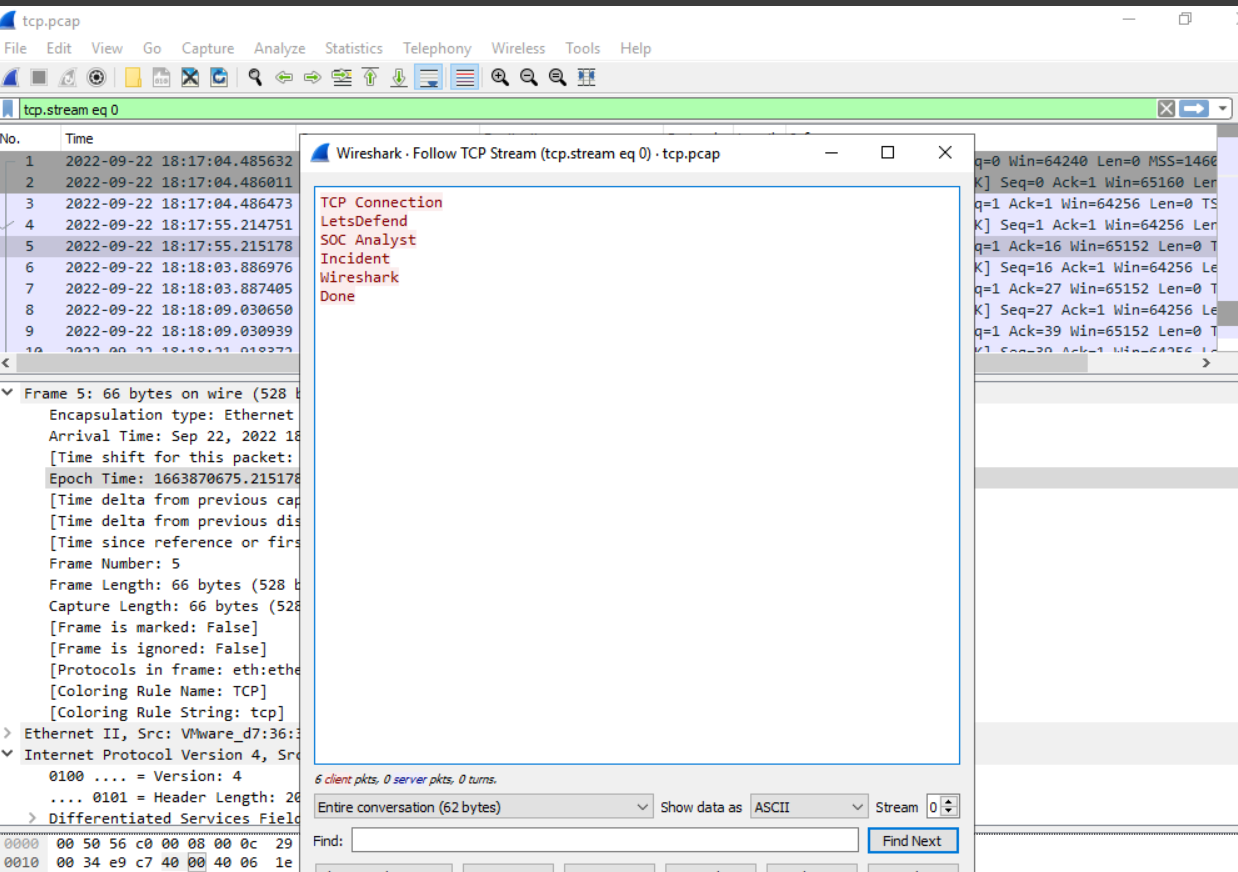Open the Analyze menu
The height and width of the screenshot is (872, 1238).
click(280, 48)
